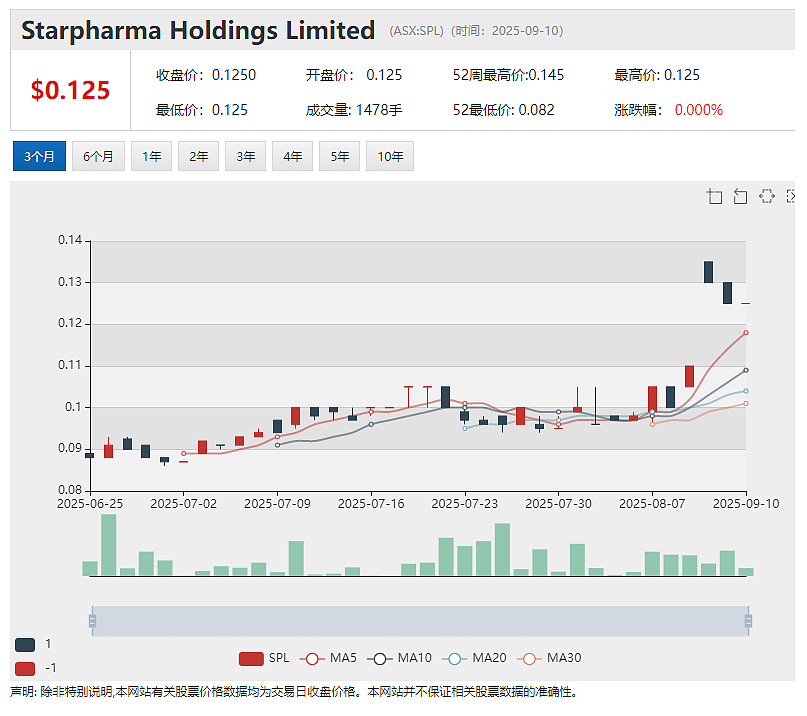Click the 最低价: 0.125 value
The height and width of the screenshot is (716, 807).
(x=202, y=110)
